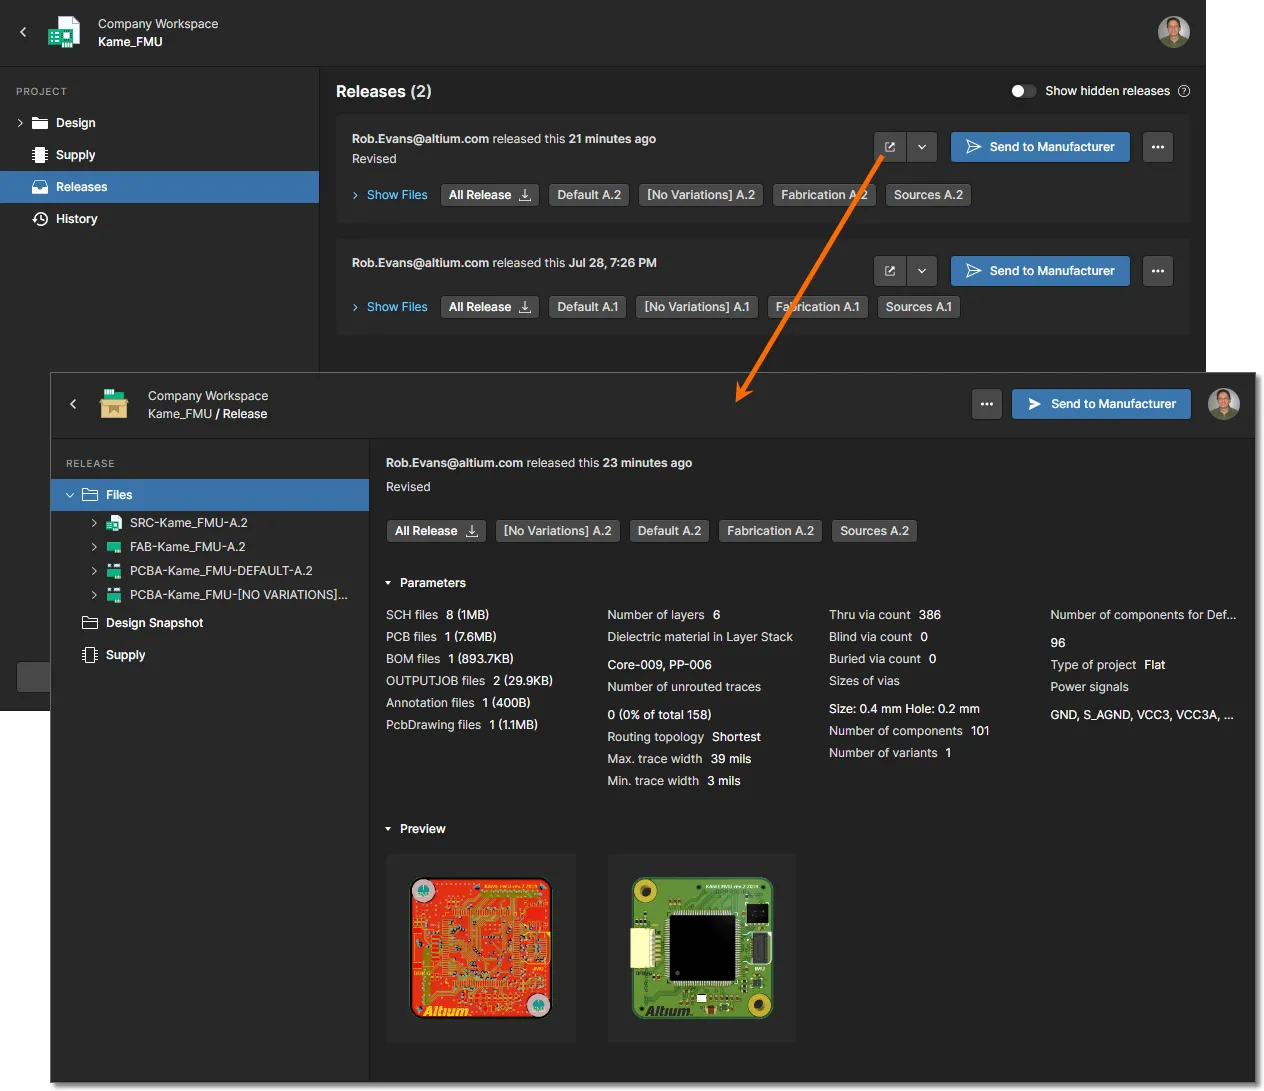Screen dimensions: 1264x1091
Task: Select Releases in project sidebar
Action: 160,187
